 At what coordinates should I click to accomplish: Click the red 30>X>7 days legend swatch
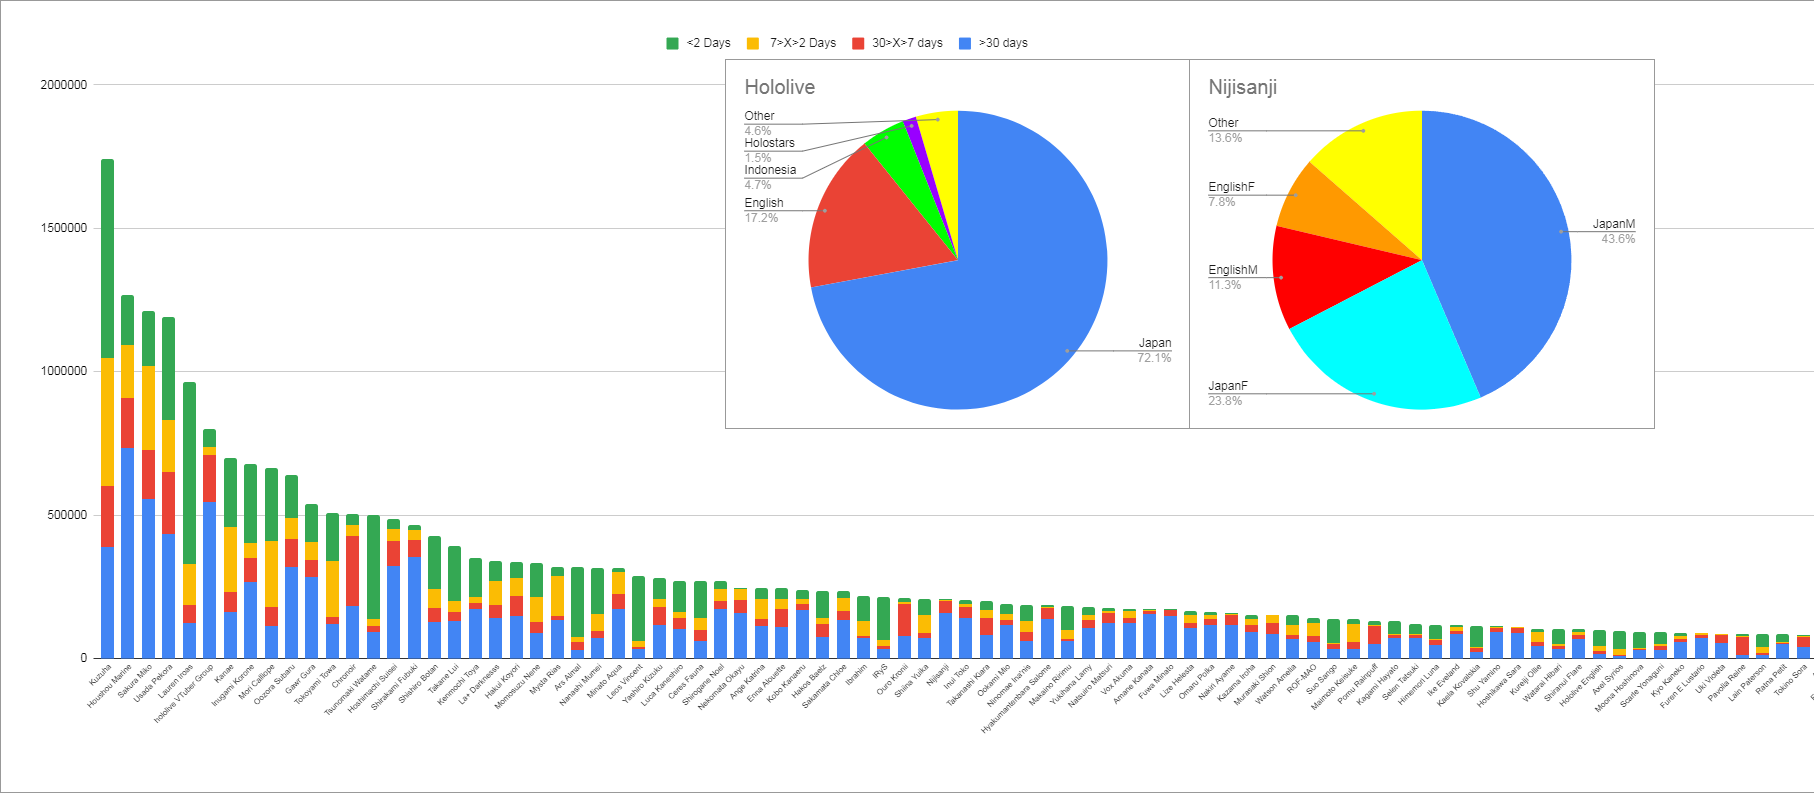(858, 43)
